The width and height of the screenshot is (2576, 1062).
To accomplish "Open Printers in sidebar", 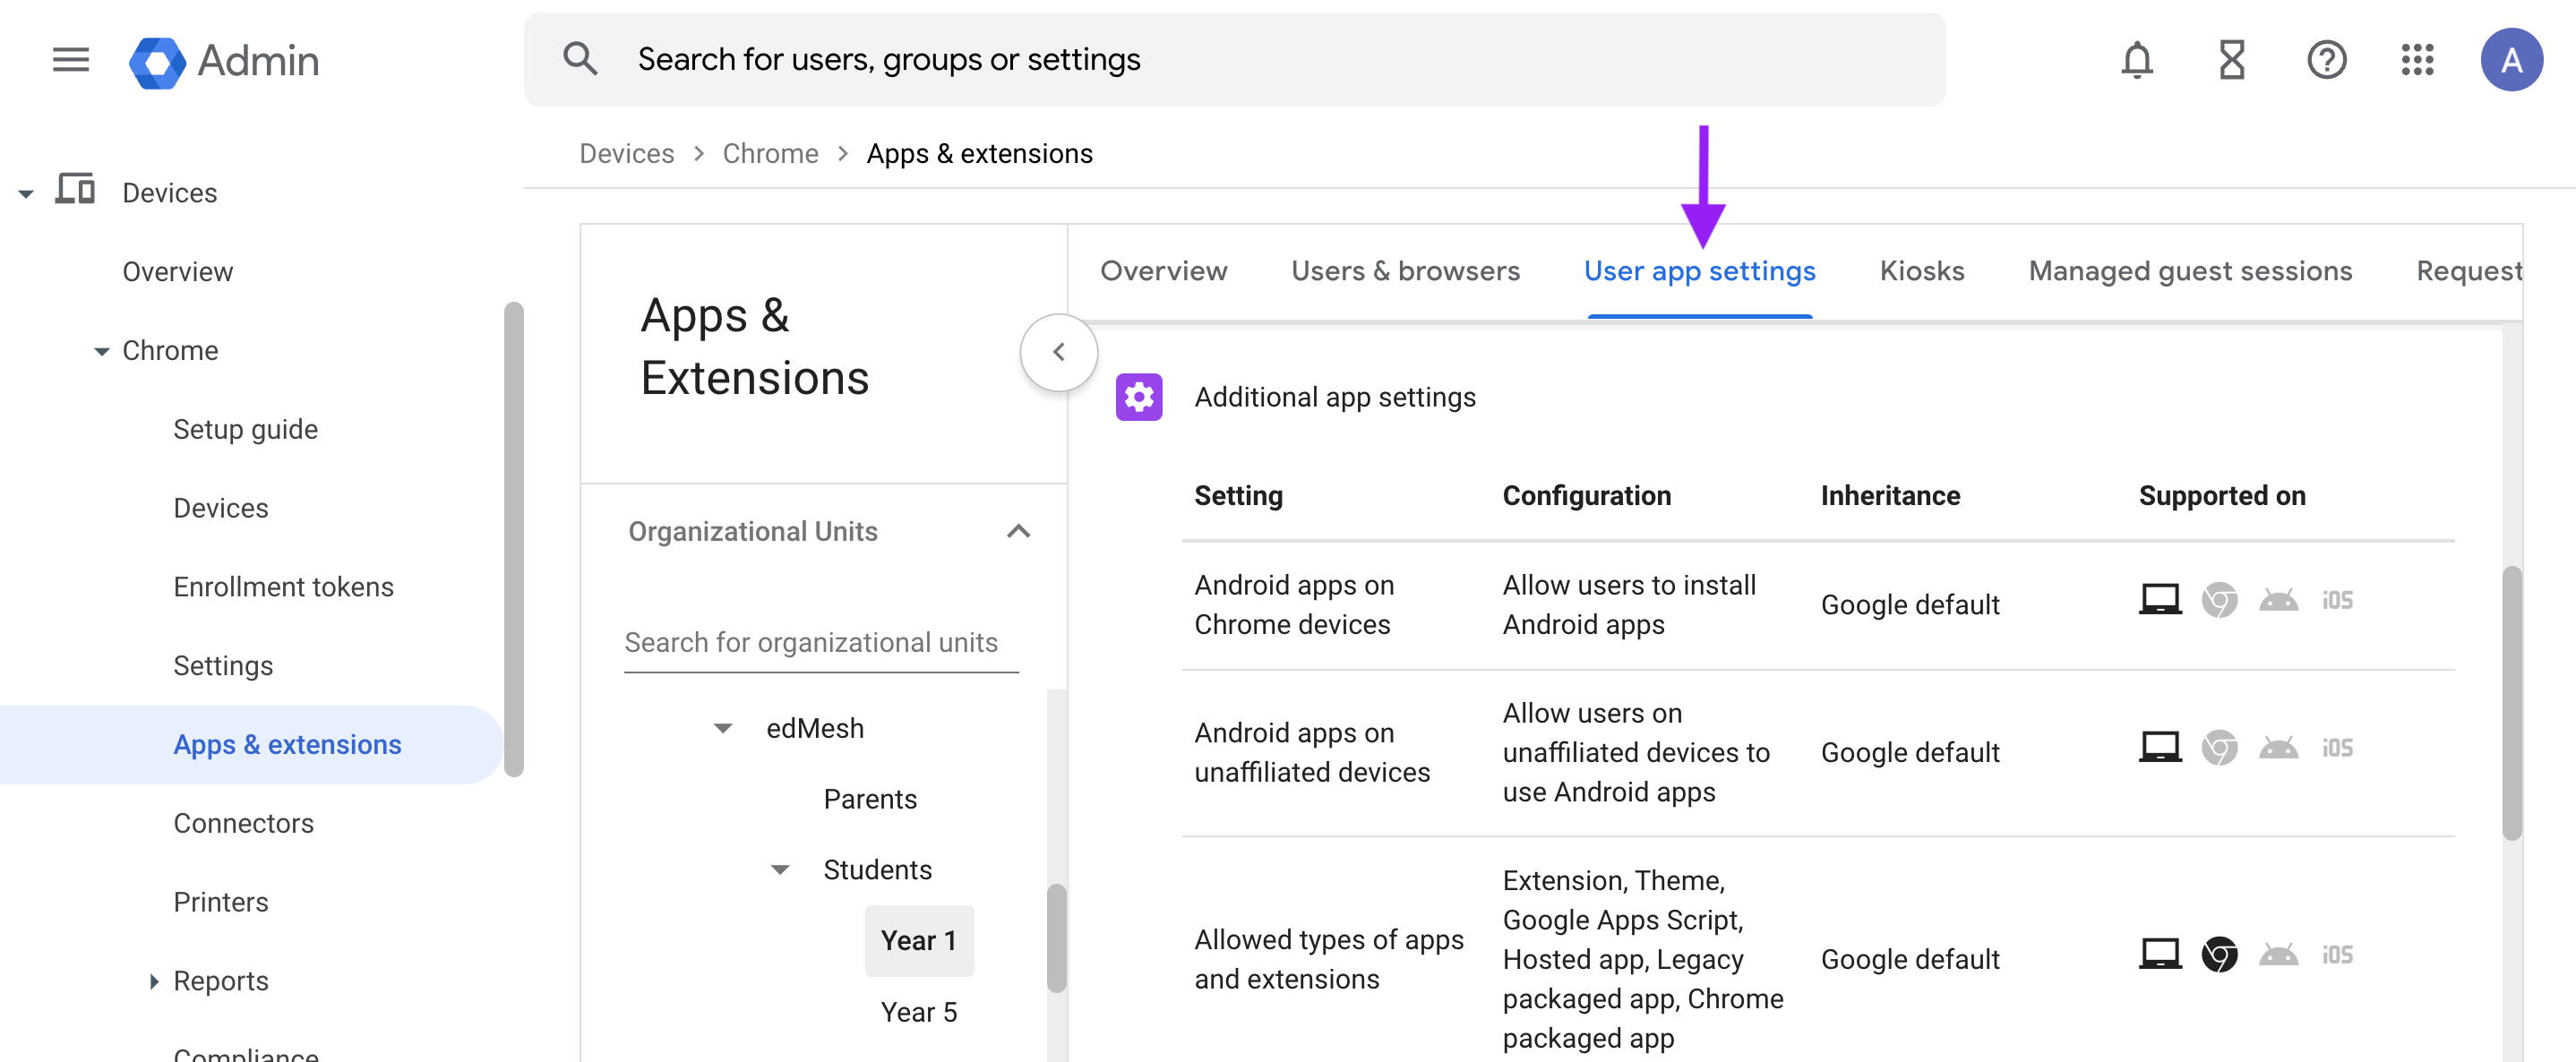I will [221, 902].
